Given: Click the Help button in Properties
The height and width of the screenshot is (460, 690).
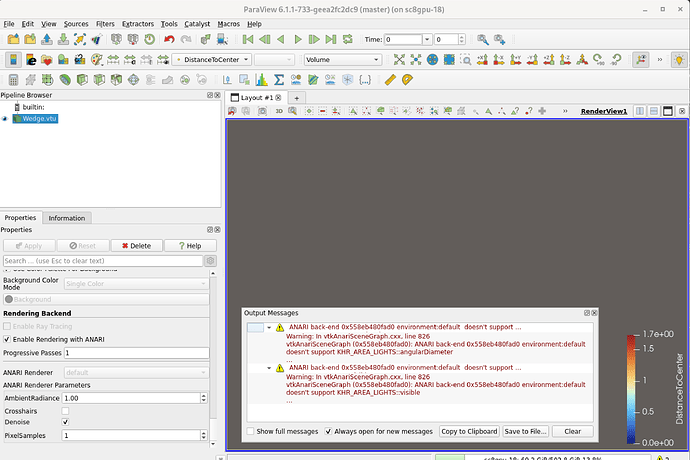Looking at the screenshot, I should [x=190, y=246].
